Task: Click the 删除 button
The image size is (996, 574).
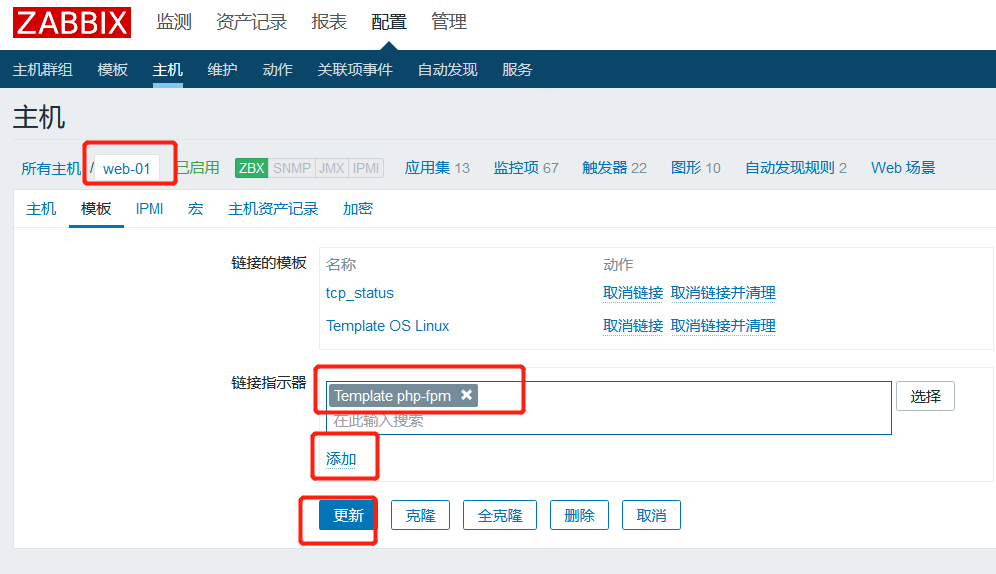Action: pos(579,515)
